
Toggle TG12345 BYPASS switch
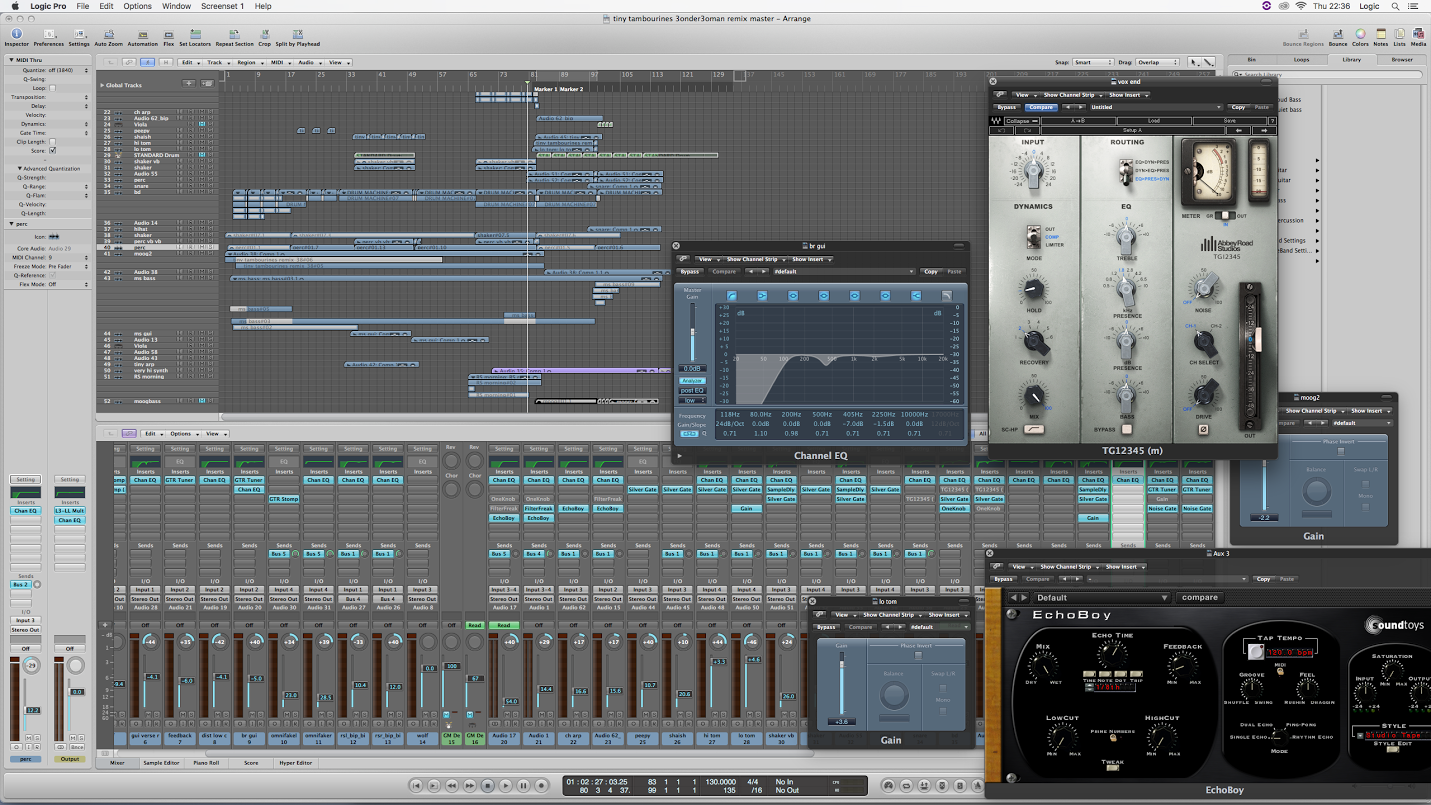click(x=1127, y=429)
